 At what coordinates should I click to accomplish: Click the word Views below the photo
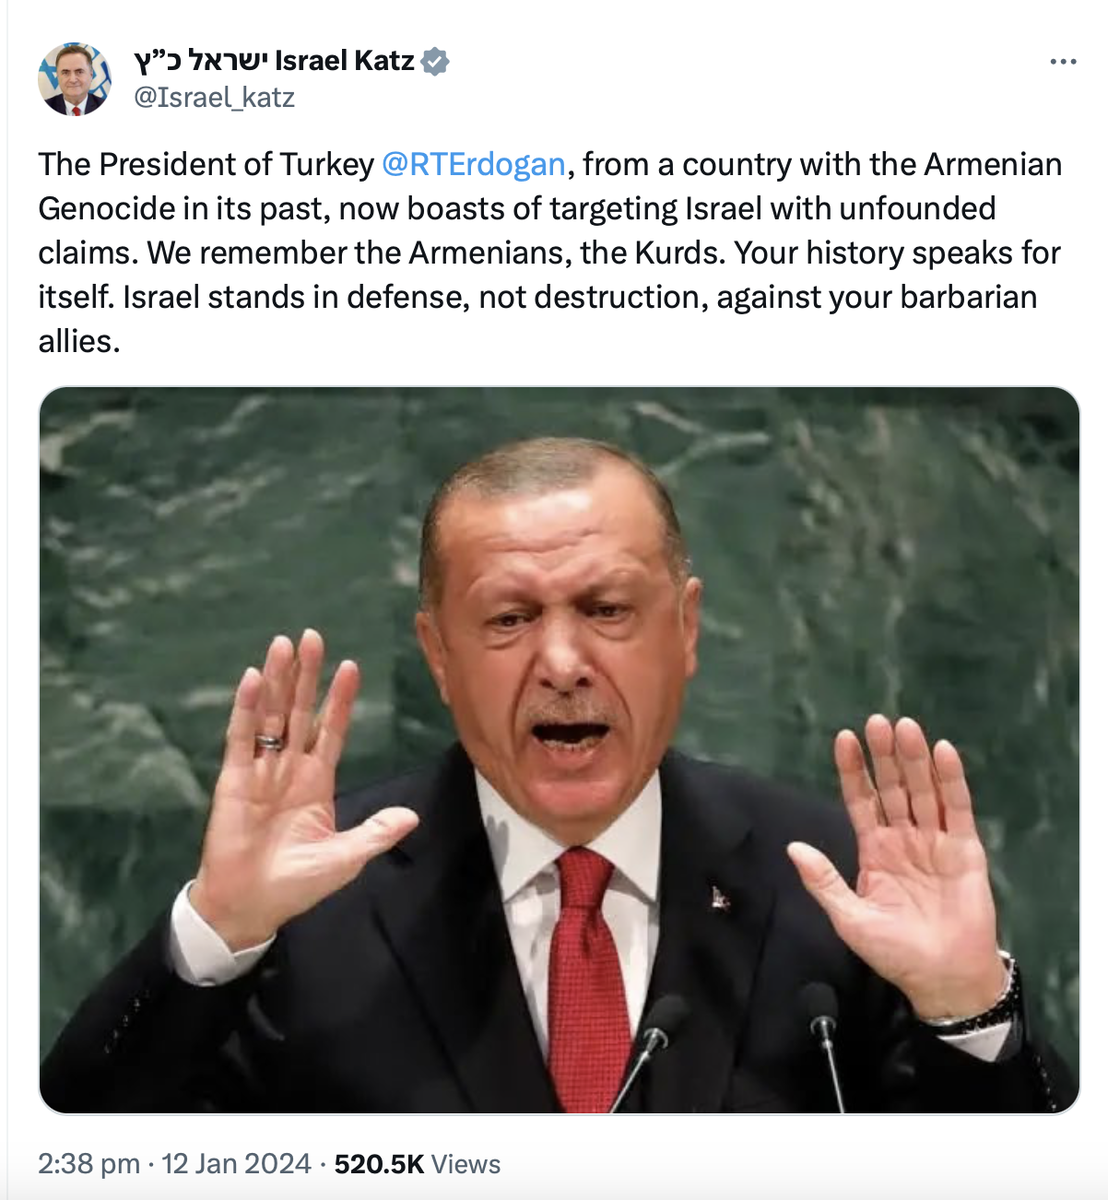[466, 1164]
